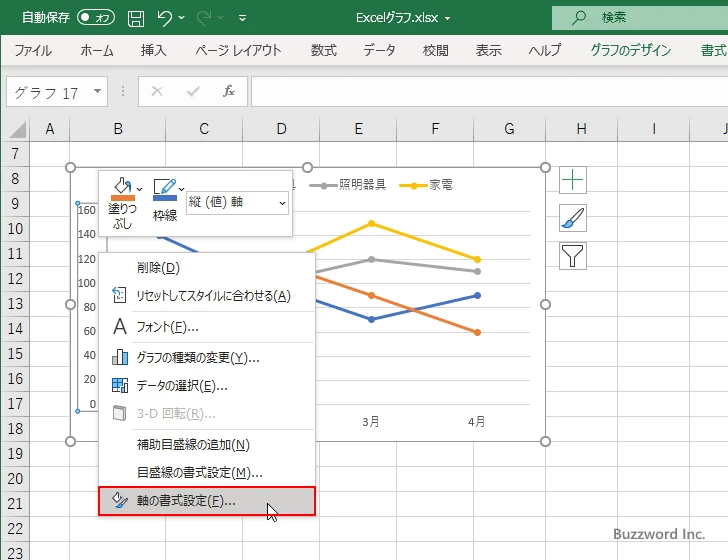Select the column B header
This screenshot has width=728, height=560.
[118, 129]
